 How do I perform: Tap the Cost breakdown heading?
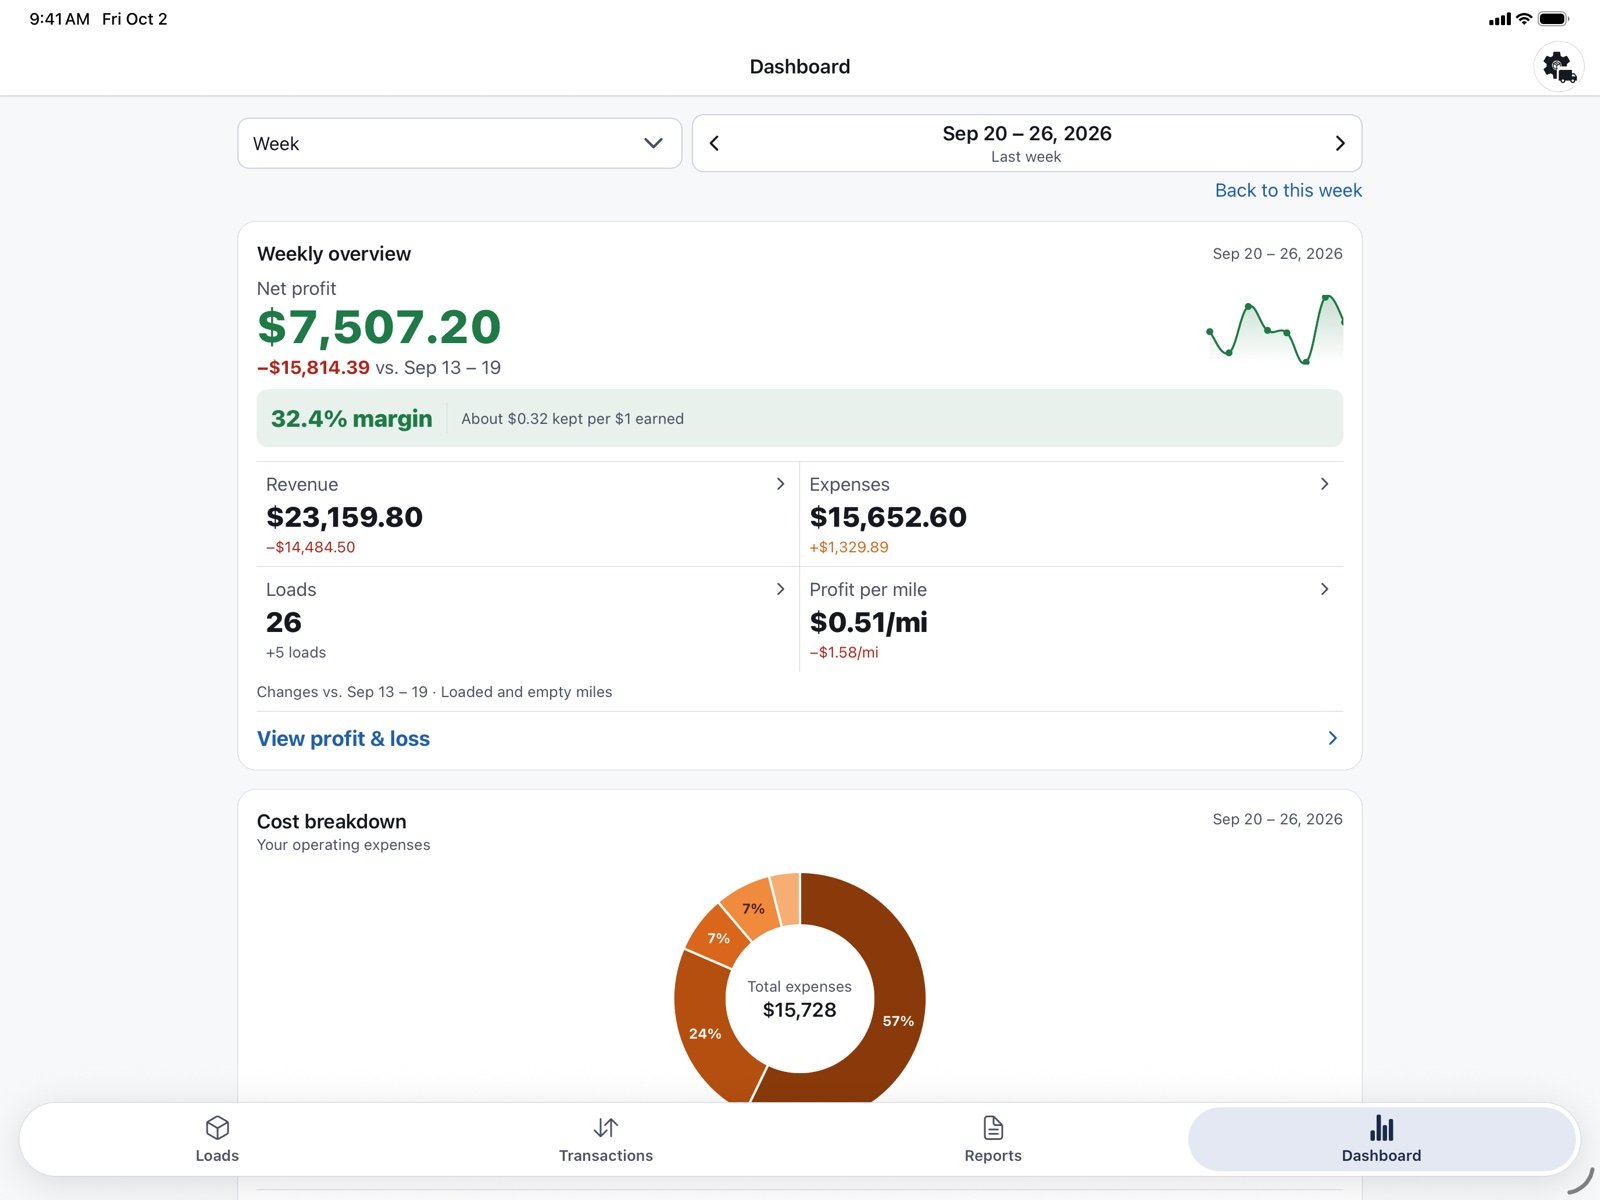point(331,821)
